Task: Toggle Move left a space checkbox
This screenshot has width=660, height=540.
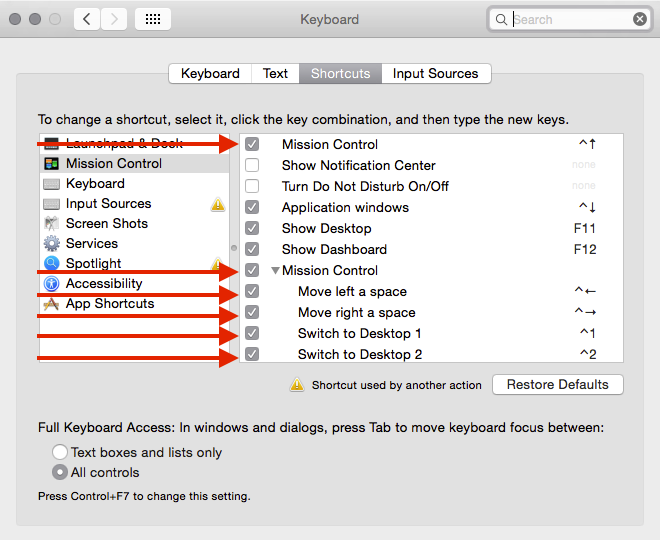Action: pos(252,291)
